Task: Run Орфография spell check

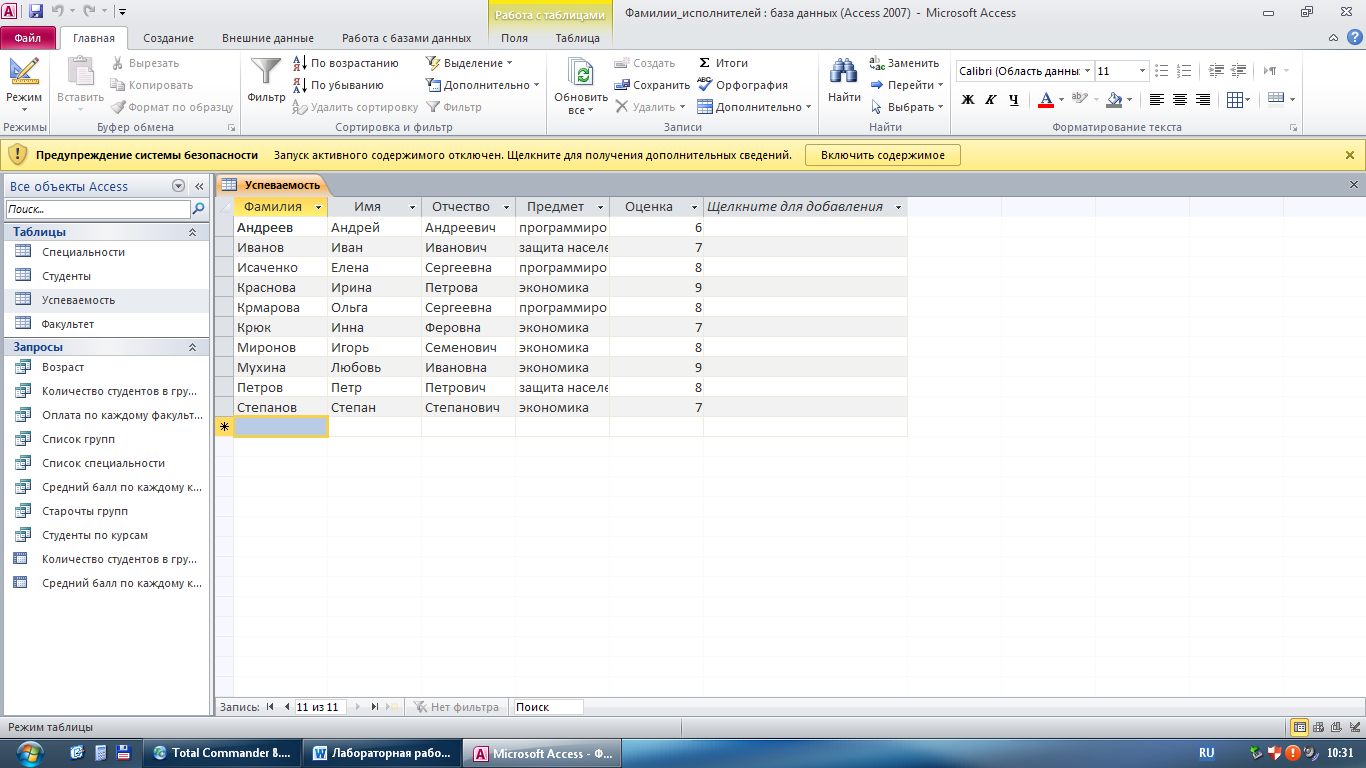Action: click(742, 85)
